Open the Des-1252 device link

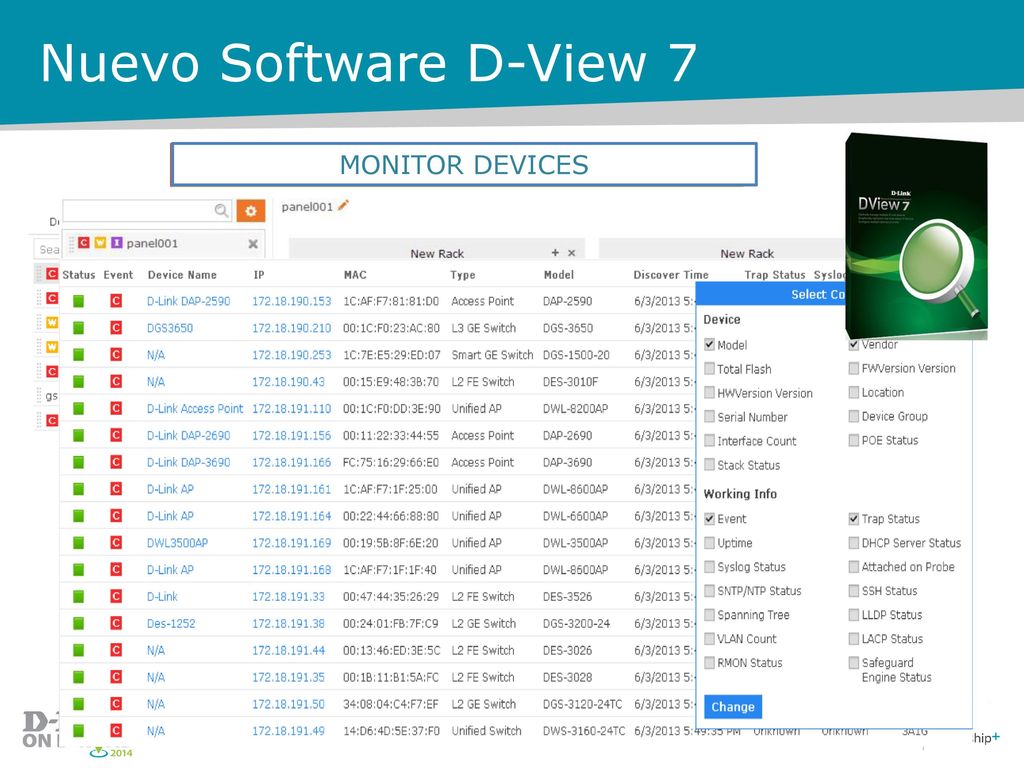[171, 624]
